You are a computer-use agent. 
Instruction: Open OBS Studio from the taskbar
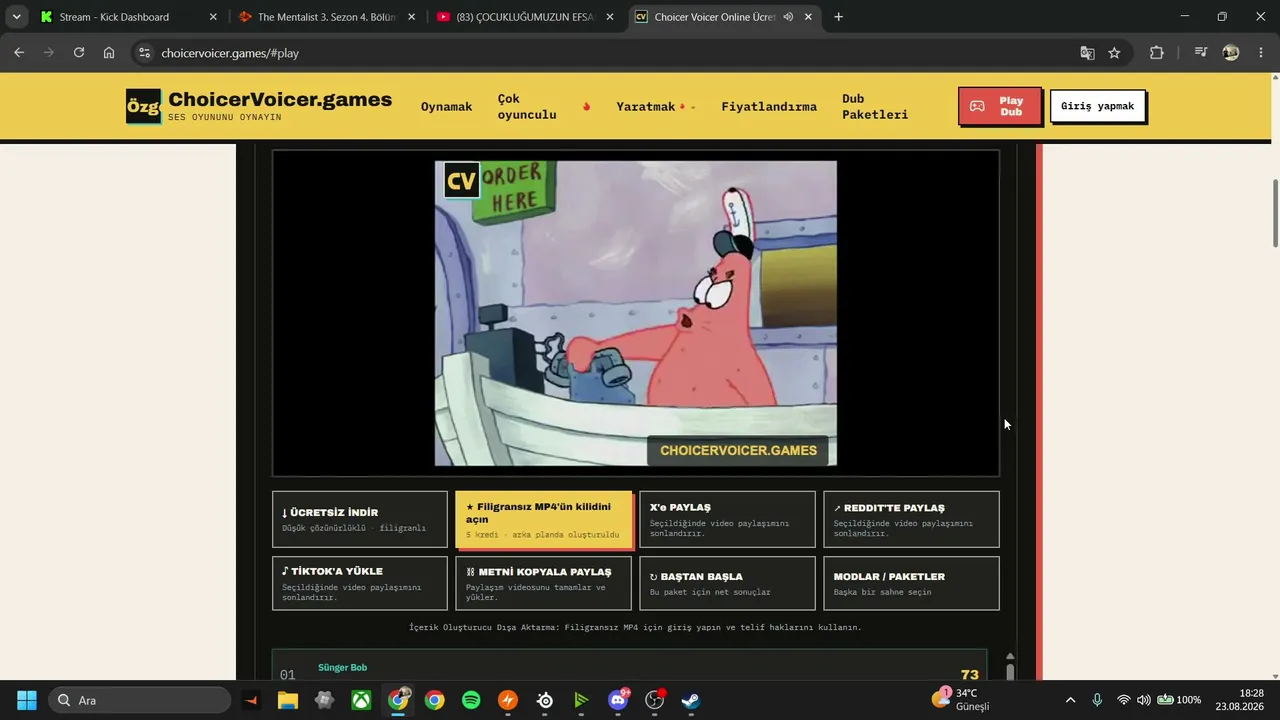(x=655, y=700)
